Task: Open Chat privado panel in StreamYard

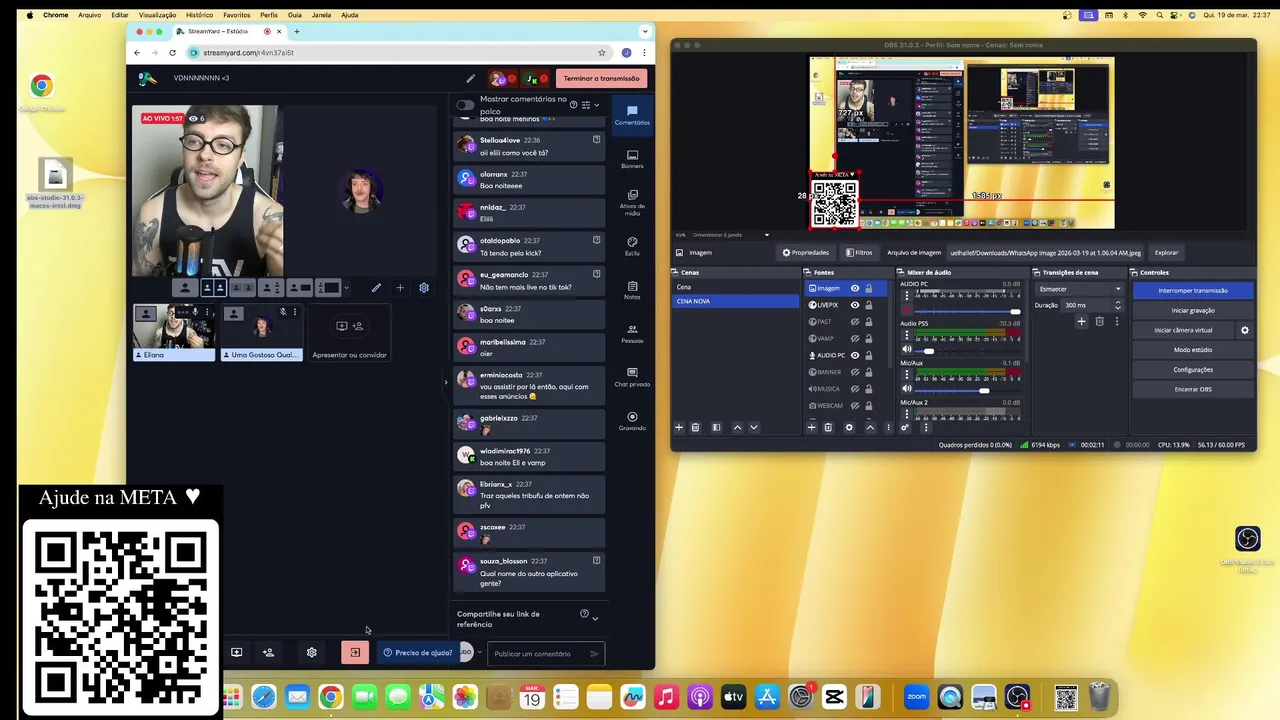Action: tap(632, 377)
